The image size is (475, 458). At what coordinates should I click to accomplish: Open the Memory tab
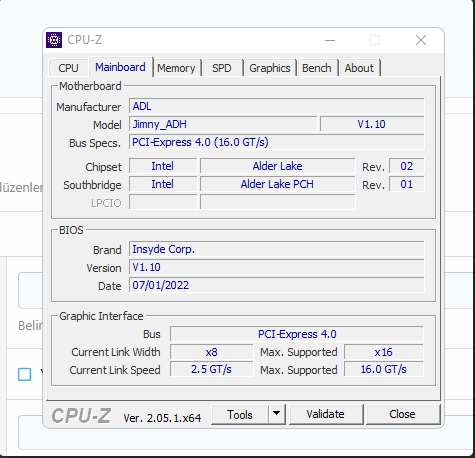[x=176, y=68]
